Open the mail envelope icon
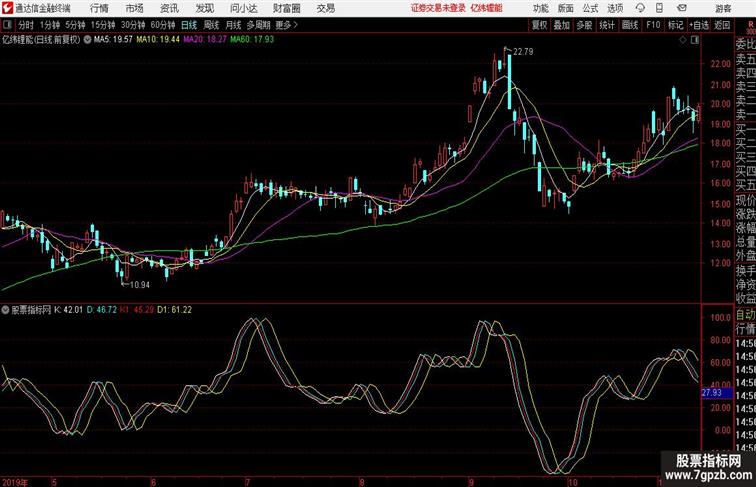756x487 pixels. 682,8
